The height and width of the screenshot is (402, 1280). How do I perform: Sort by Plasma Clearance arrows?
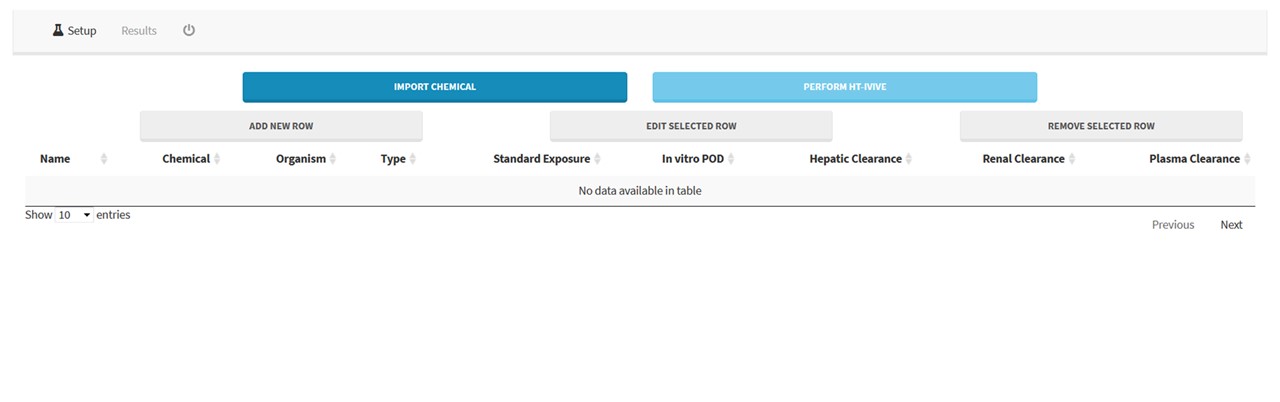click(1247, 159)
